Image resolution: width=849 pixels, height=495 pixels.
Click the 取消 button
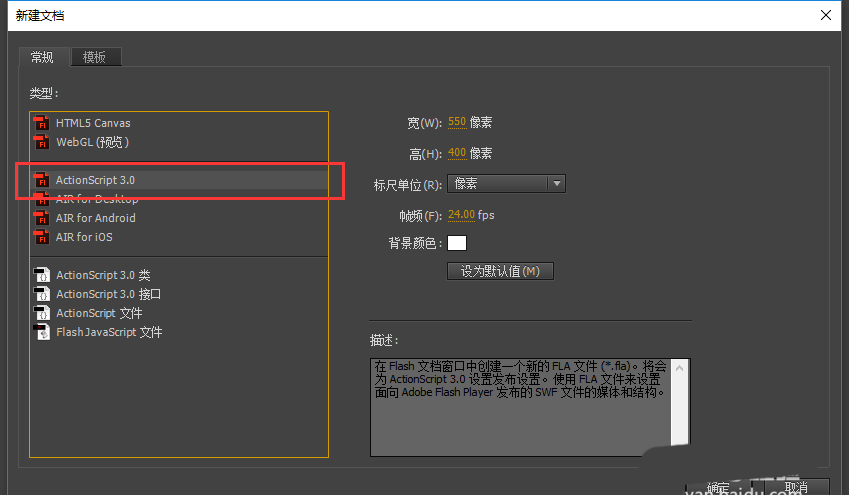[x=795, y=487]
